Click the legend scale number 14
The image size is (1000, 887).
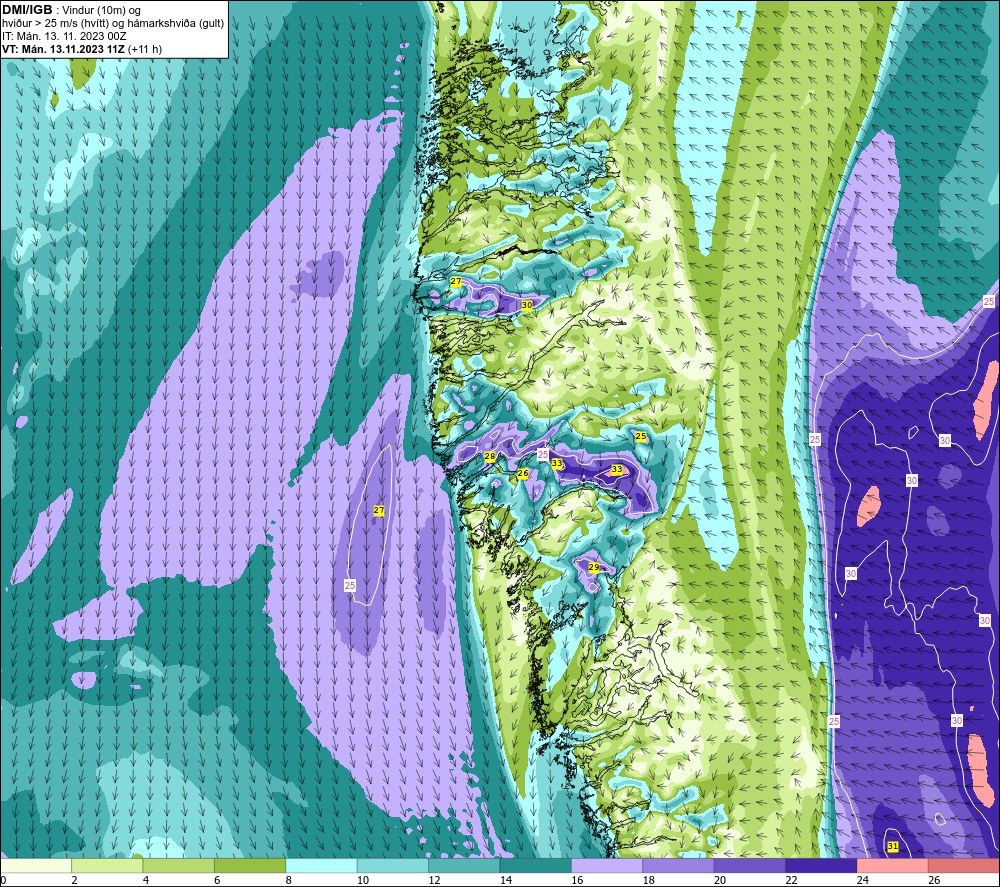tap(506, 880)
